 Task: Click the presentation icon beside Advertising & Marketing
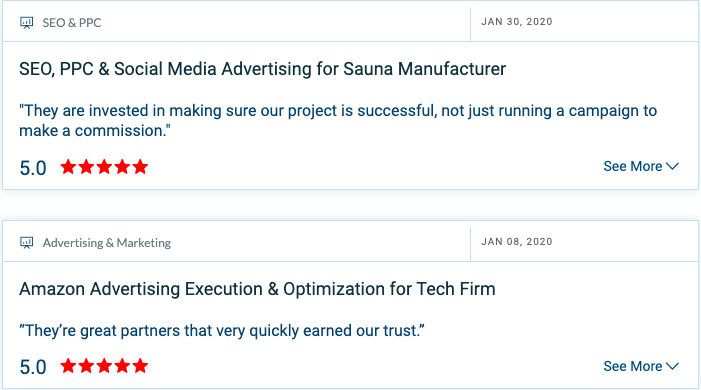27,242
